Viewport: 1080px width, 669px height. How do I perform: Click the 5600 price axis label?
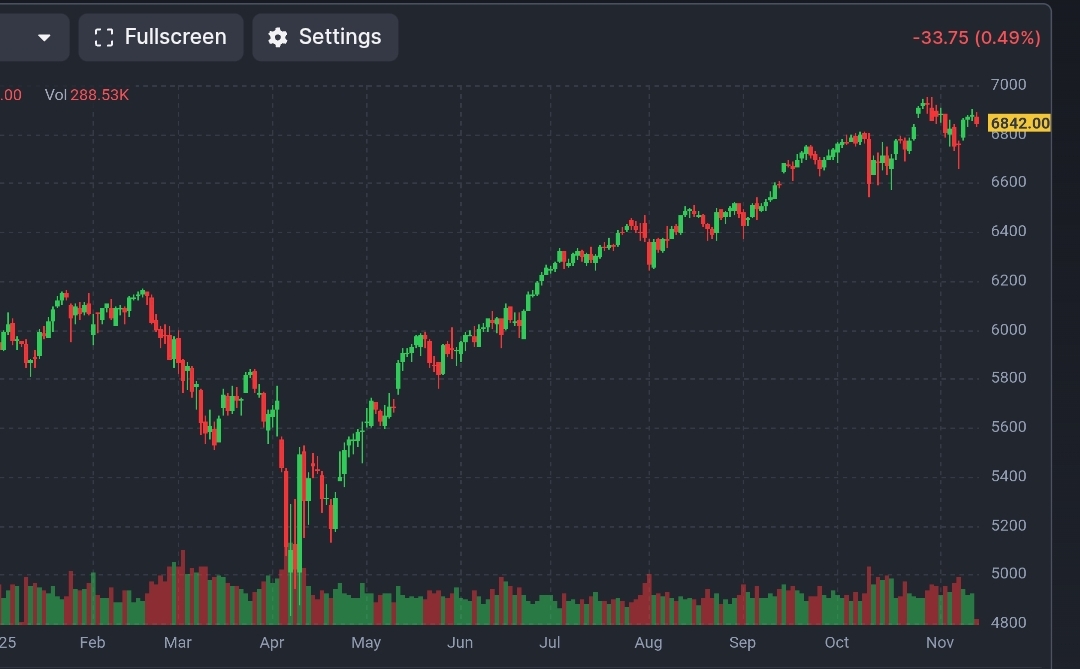point(1008,427)
